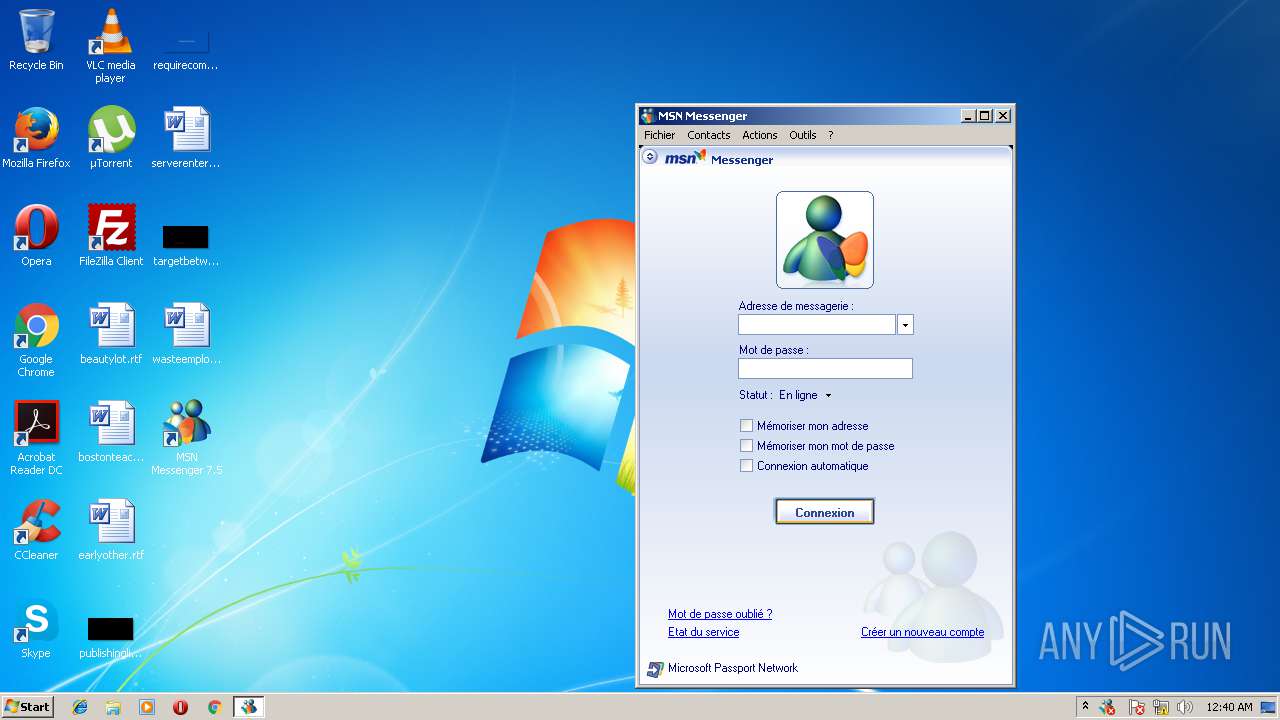Select the Opera desktop shortcut
The image size is (1280, 720).
[x=36, y=236]
